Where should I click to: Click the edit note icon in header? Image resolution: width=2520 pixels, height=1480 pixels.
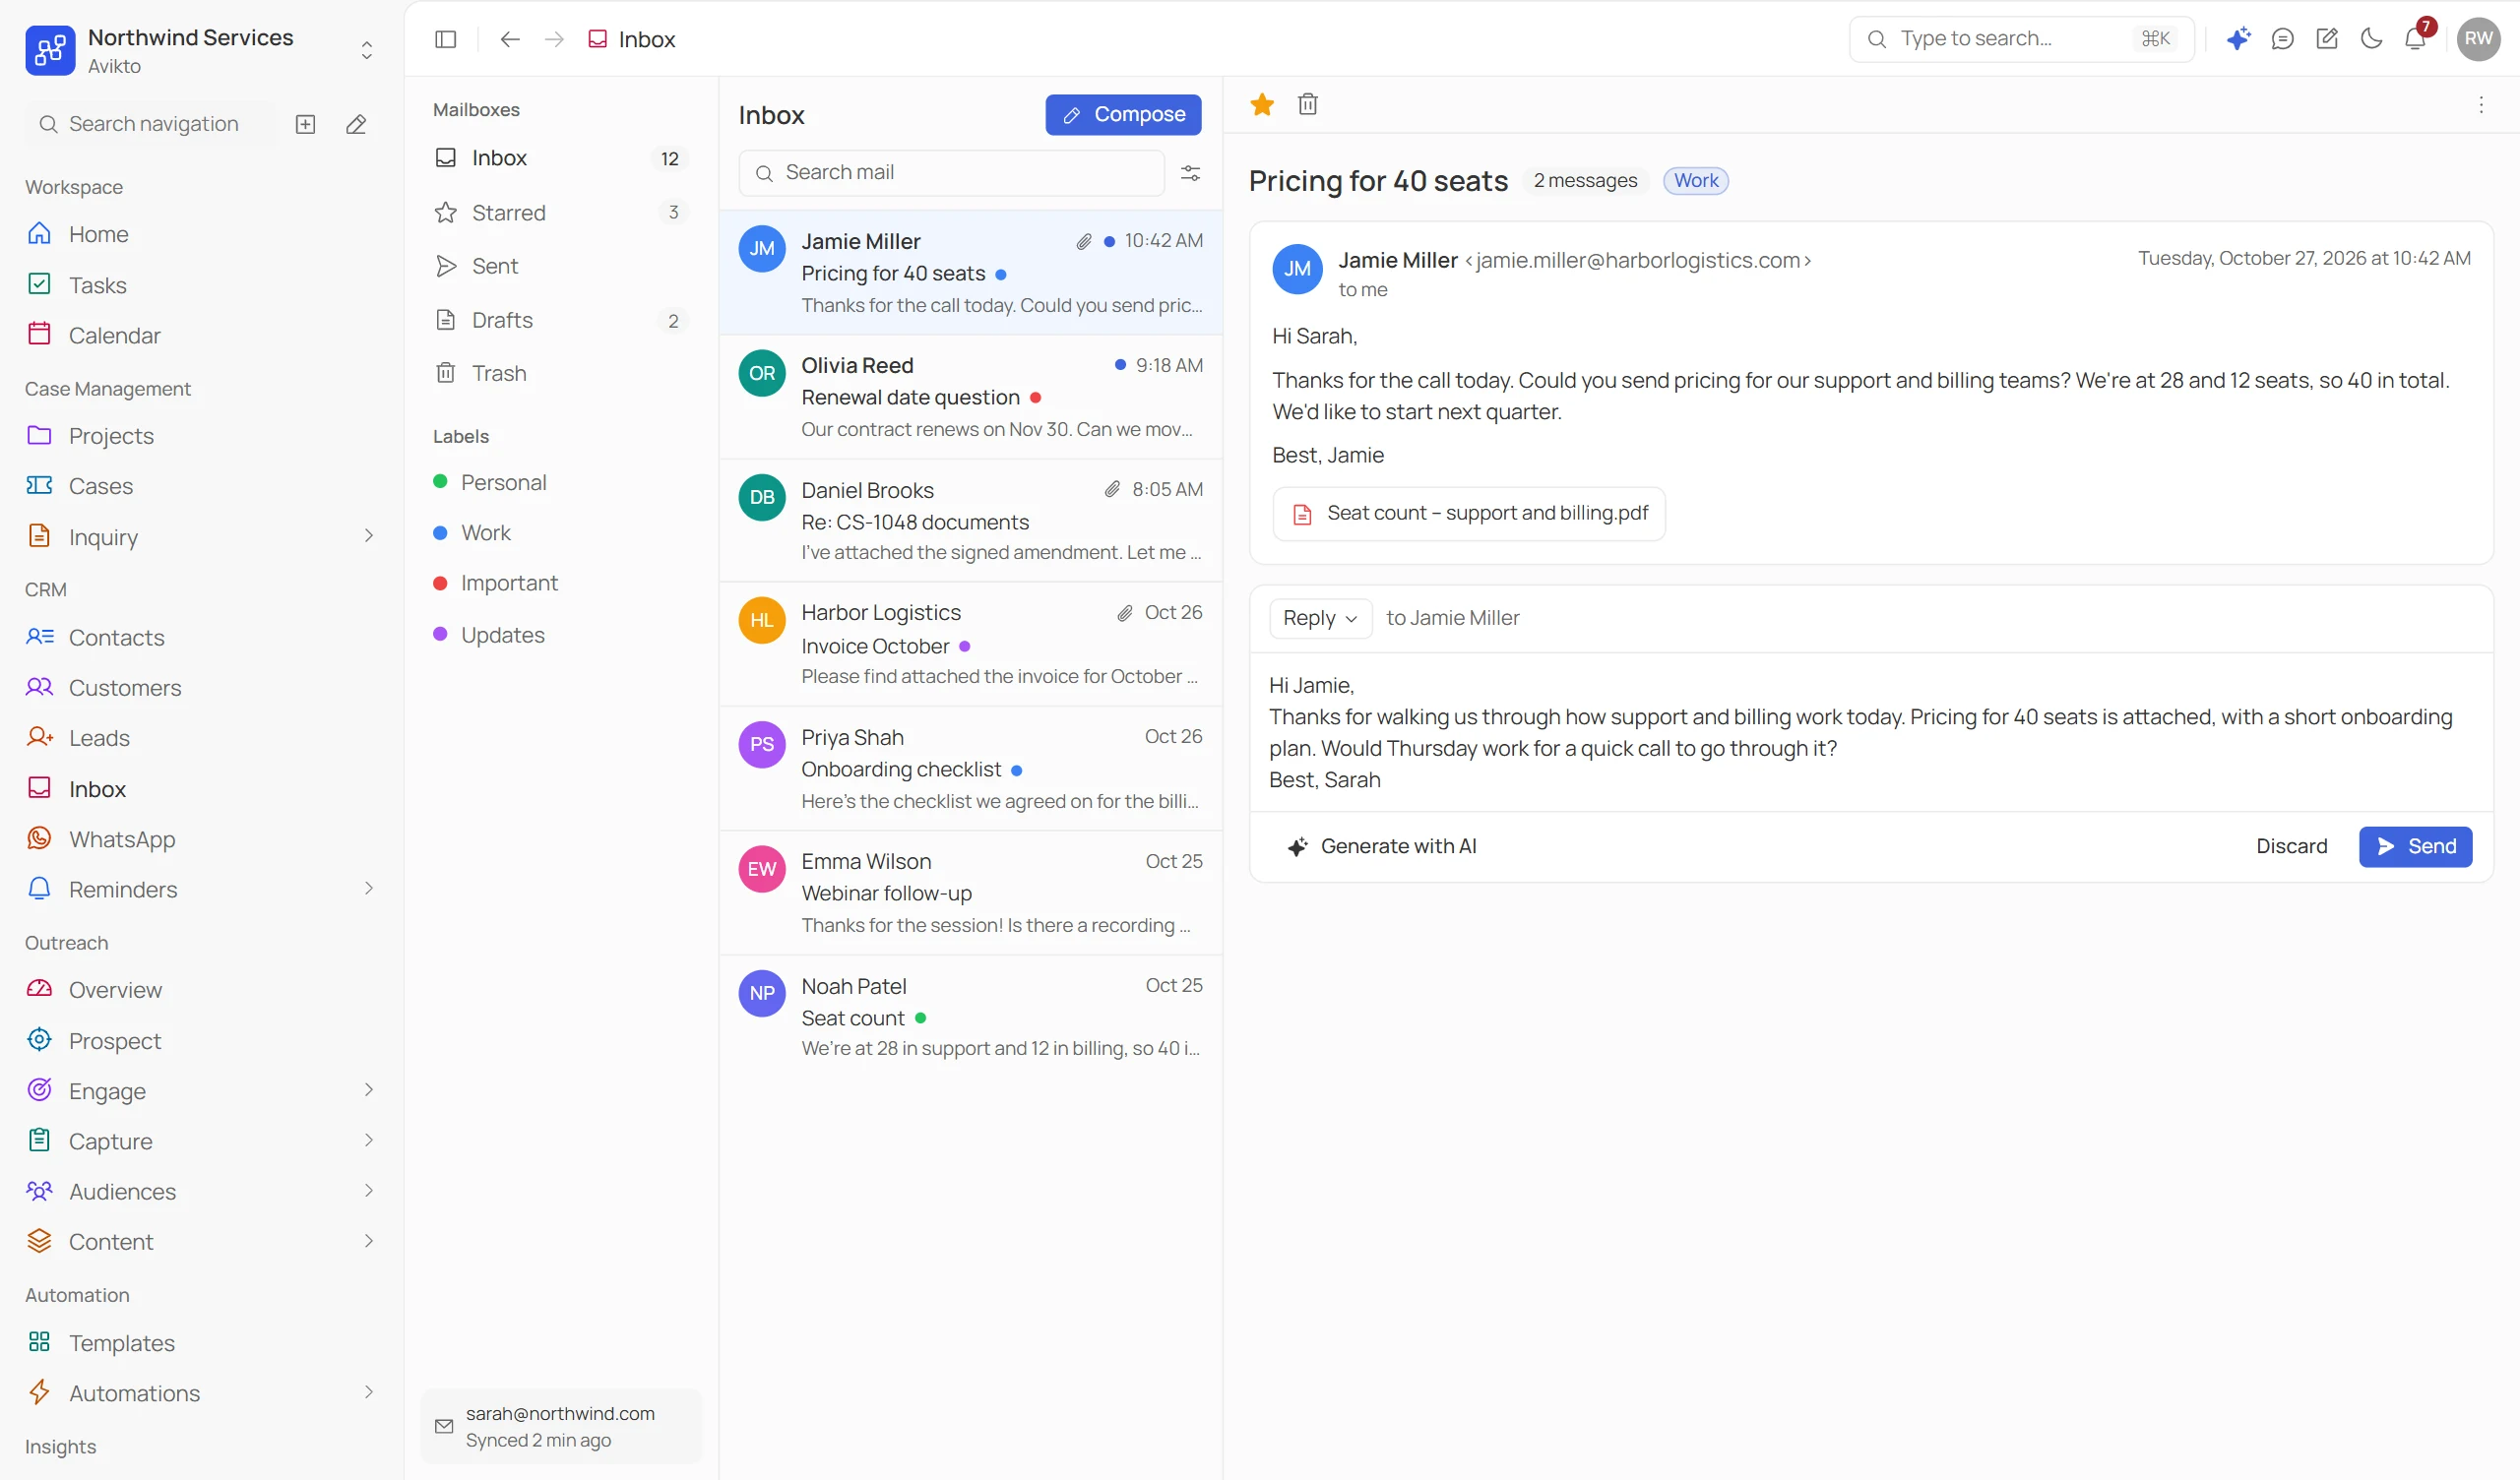[2327, 39]
